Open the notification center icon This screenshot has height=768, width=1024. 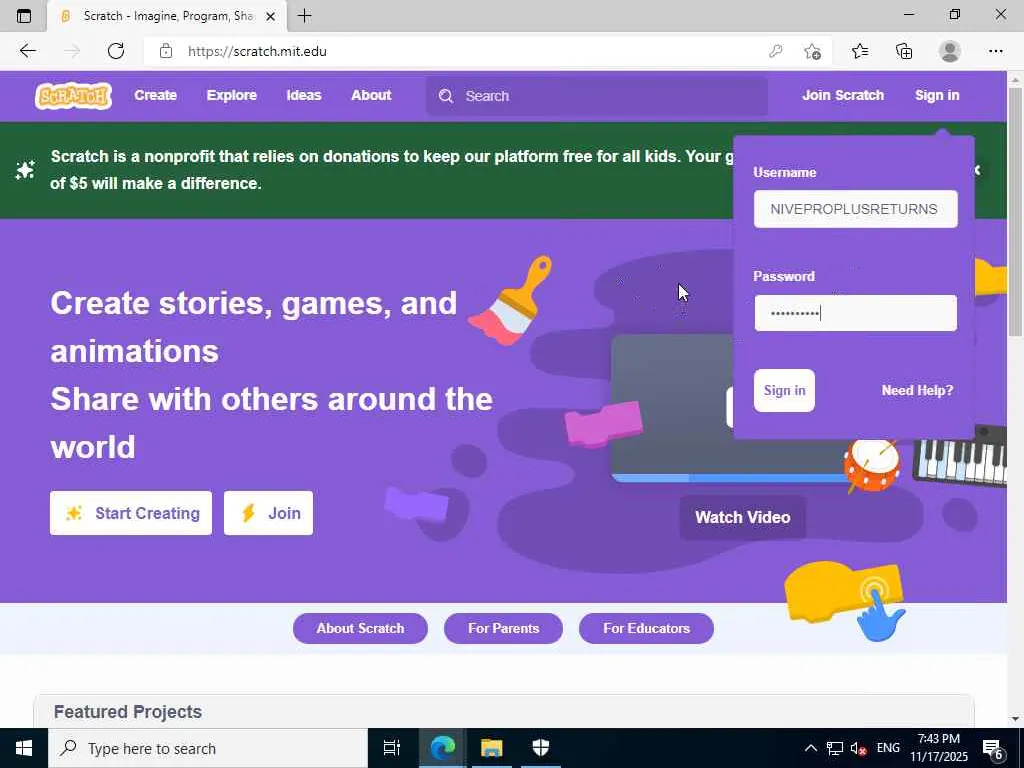click(x=993, y=748)
